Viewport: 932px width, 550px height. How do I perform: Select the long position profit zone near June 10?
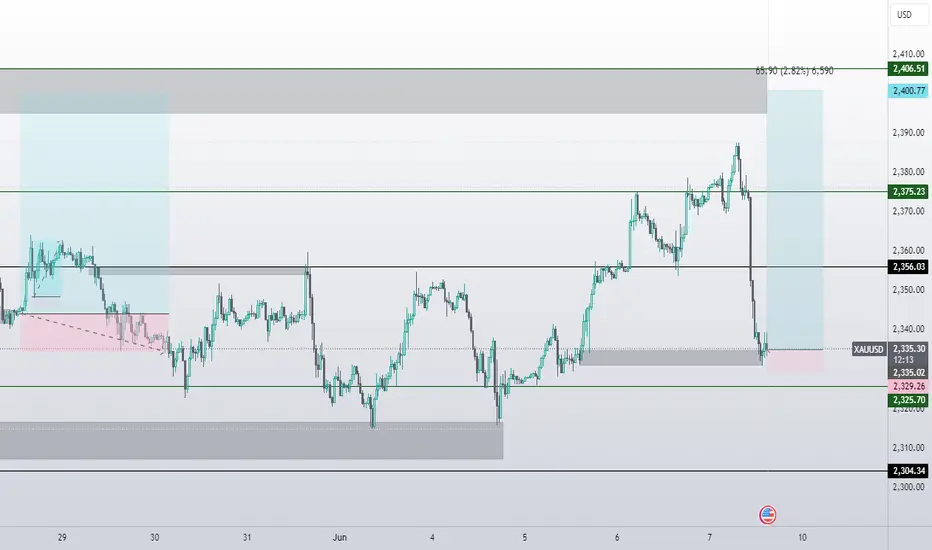795,219
